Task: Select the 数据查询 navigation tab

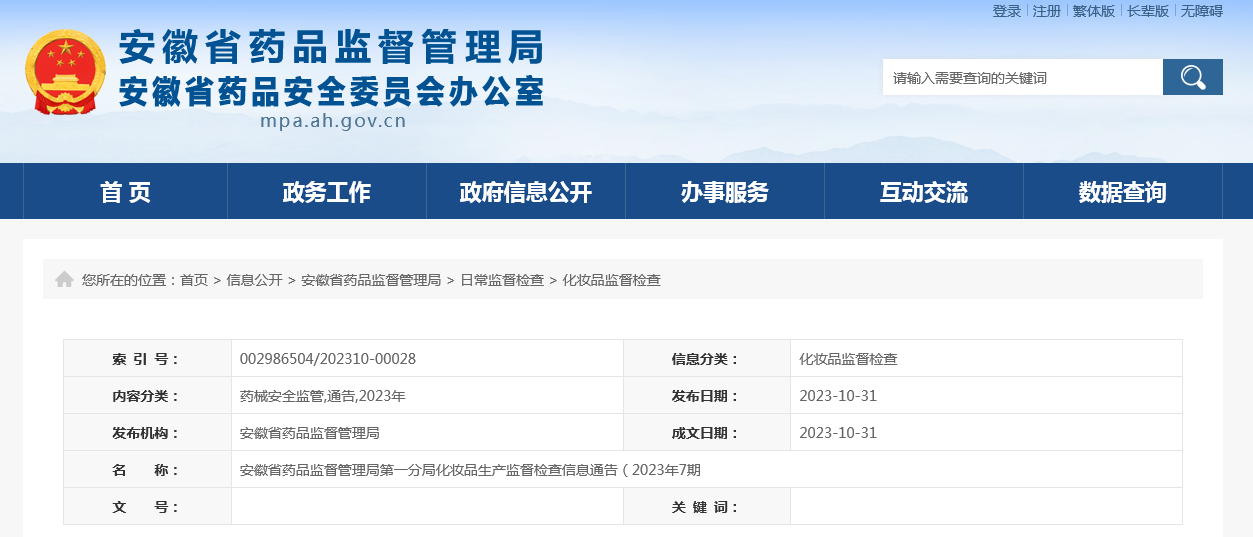Action: point(1122,192)
